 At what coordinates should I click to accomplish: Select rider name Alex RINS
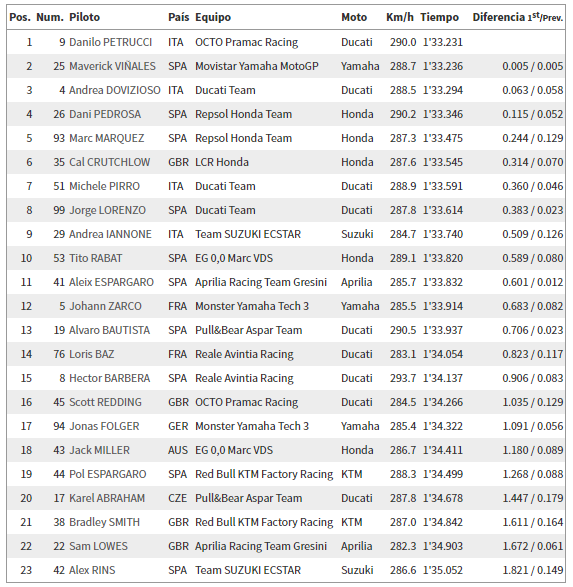pos(92,570)
